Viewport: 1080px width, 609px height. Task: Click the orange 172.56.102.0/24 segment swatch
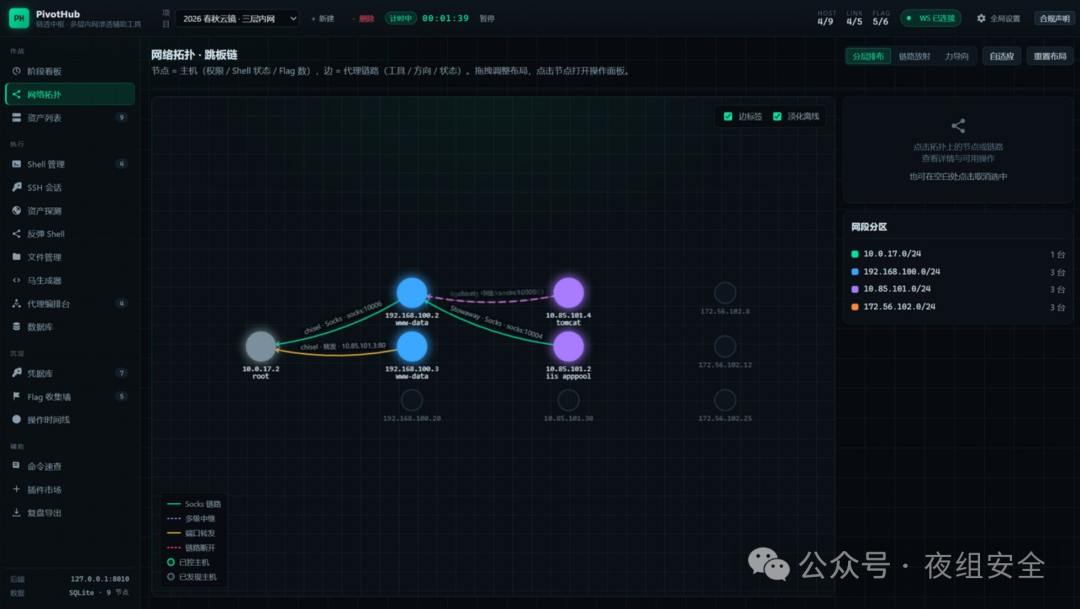tap(855, 307)
